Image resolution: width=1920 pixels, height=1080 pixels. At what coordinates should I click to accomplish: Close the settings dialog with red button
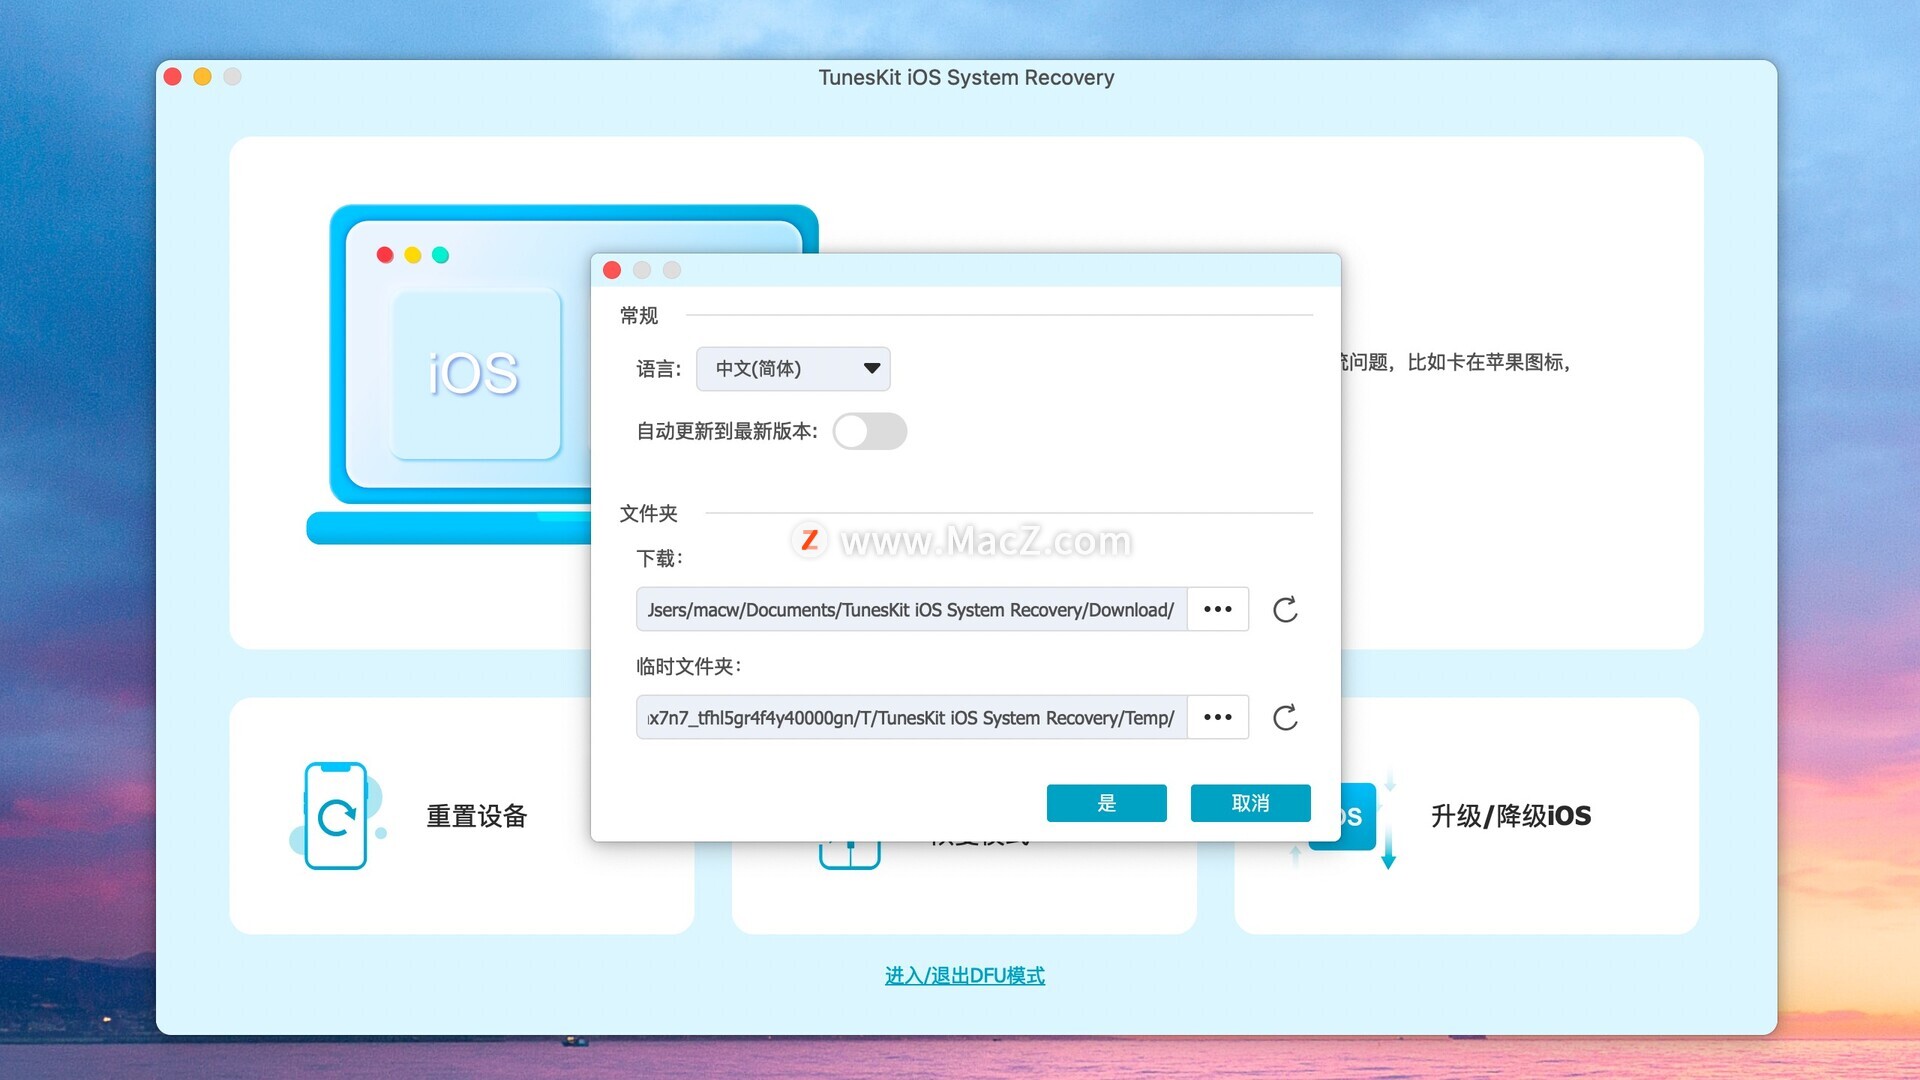(x=612, y=270)
